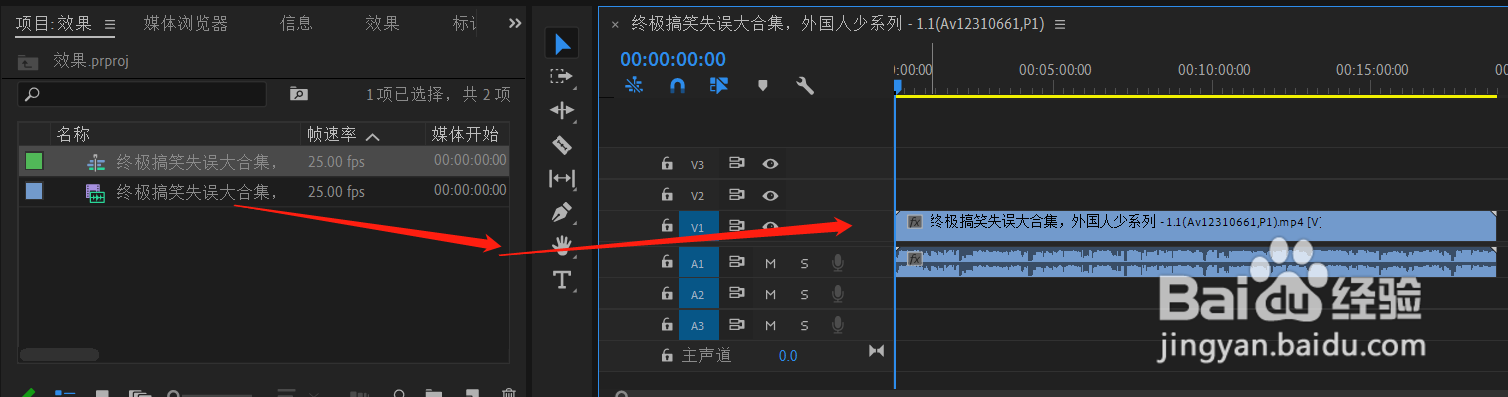
Task: Click the project search input field
Action: pyautogui.click(x=142, y=94)
